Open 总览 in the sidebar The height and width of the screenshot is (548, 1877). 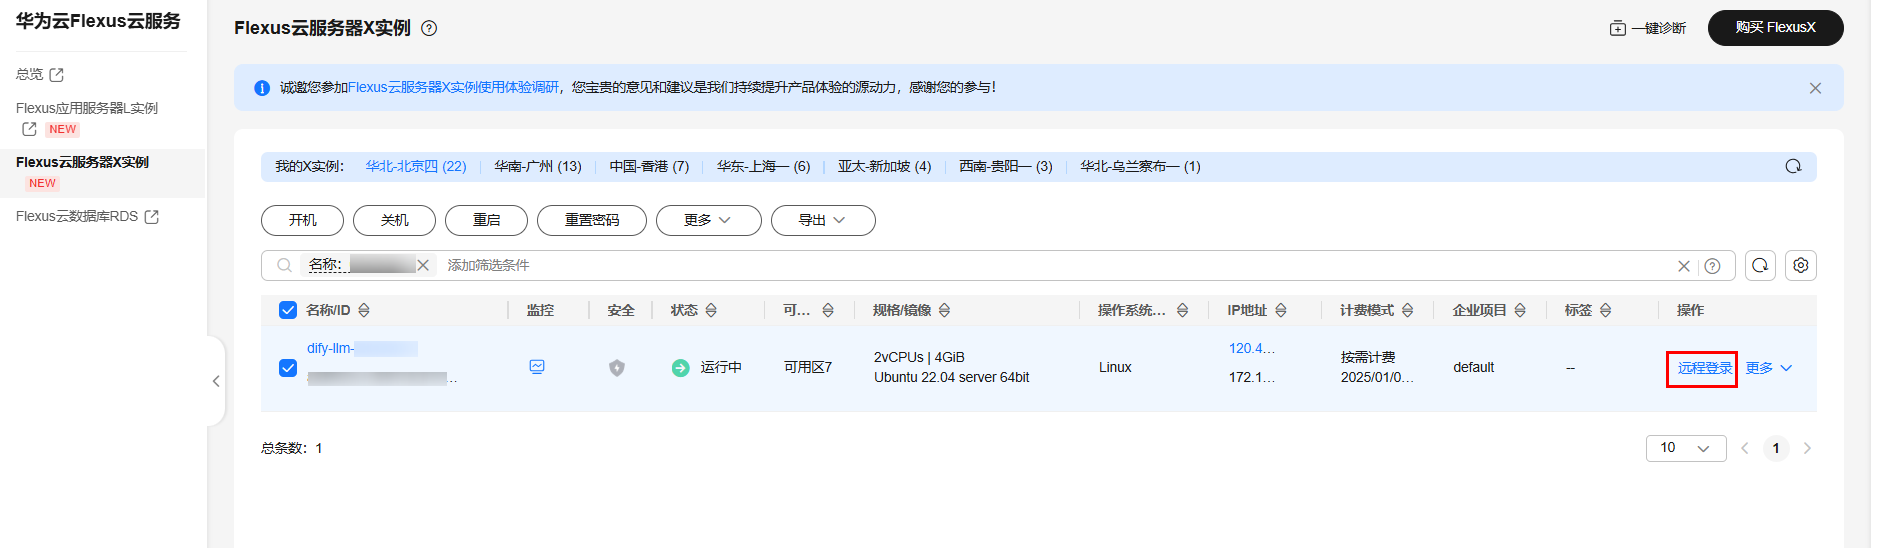(x=30, y=75)
